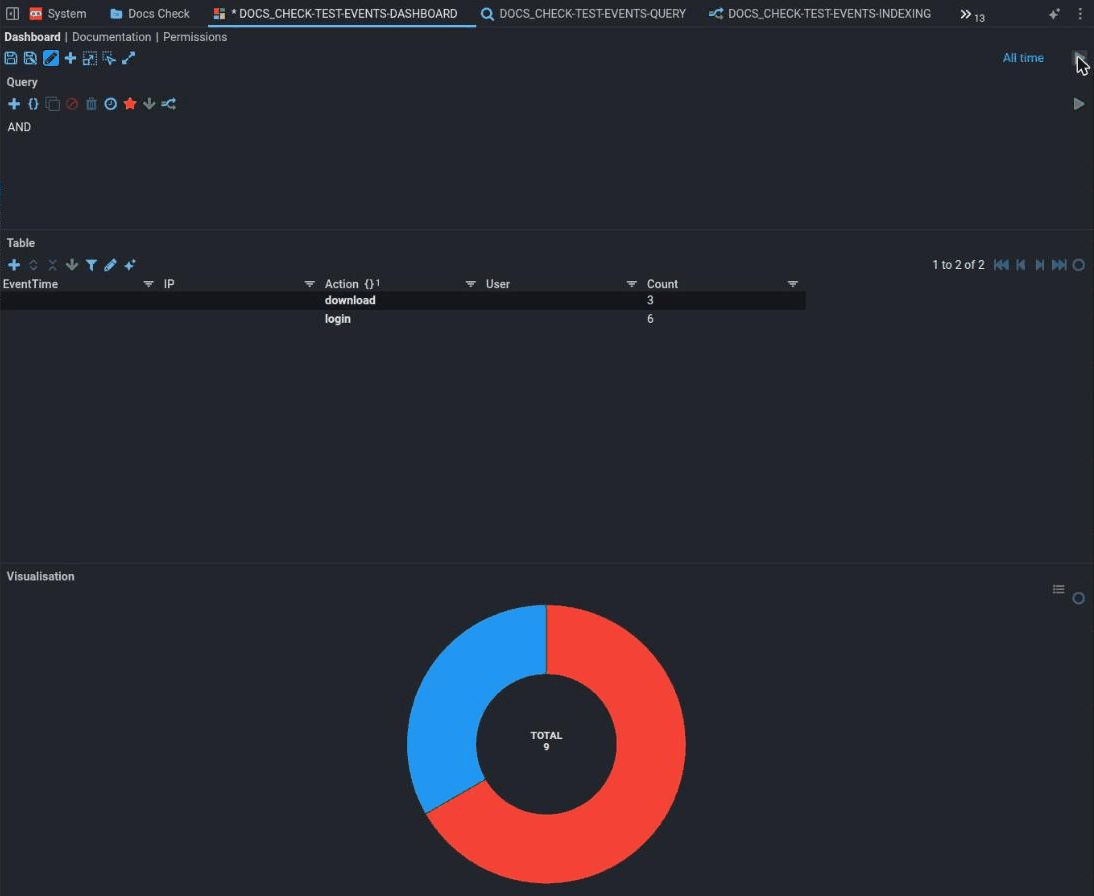
Task: Click the Save dashboard icon
Action: [x=10, y=59]
